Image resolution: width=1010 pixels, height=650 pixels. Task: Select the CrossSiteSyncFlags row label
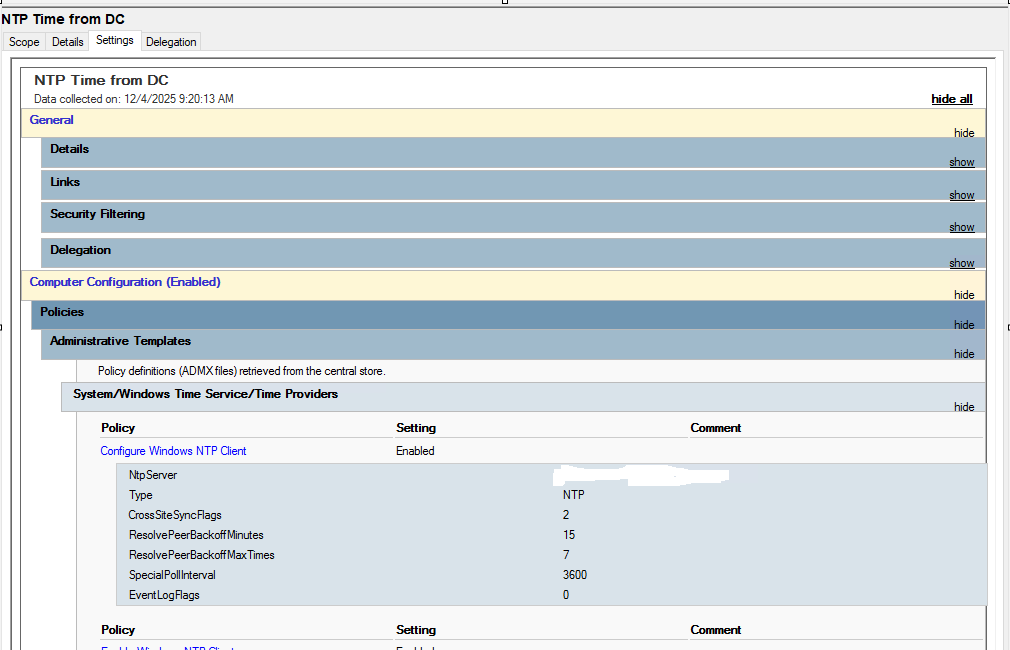pos(175,515)
